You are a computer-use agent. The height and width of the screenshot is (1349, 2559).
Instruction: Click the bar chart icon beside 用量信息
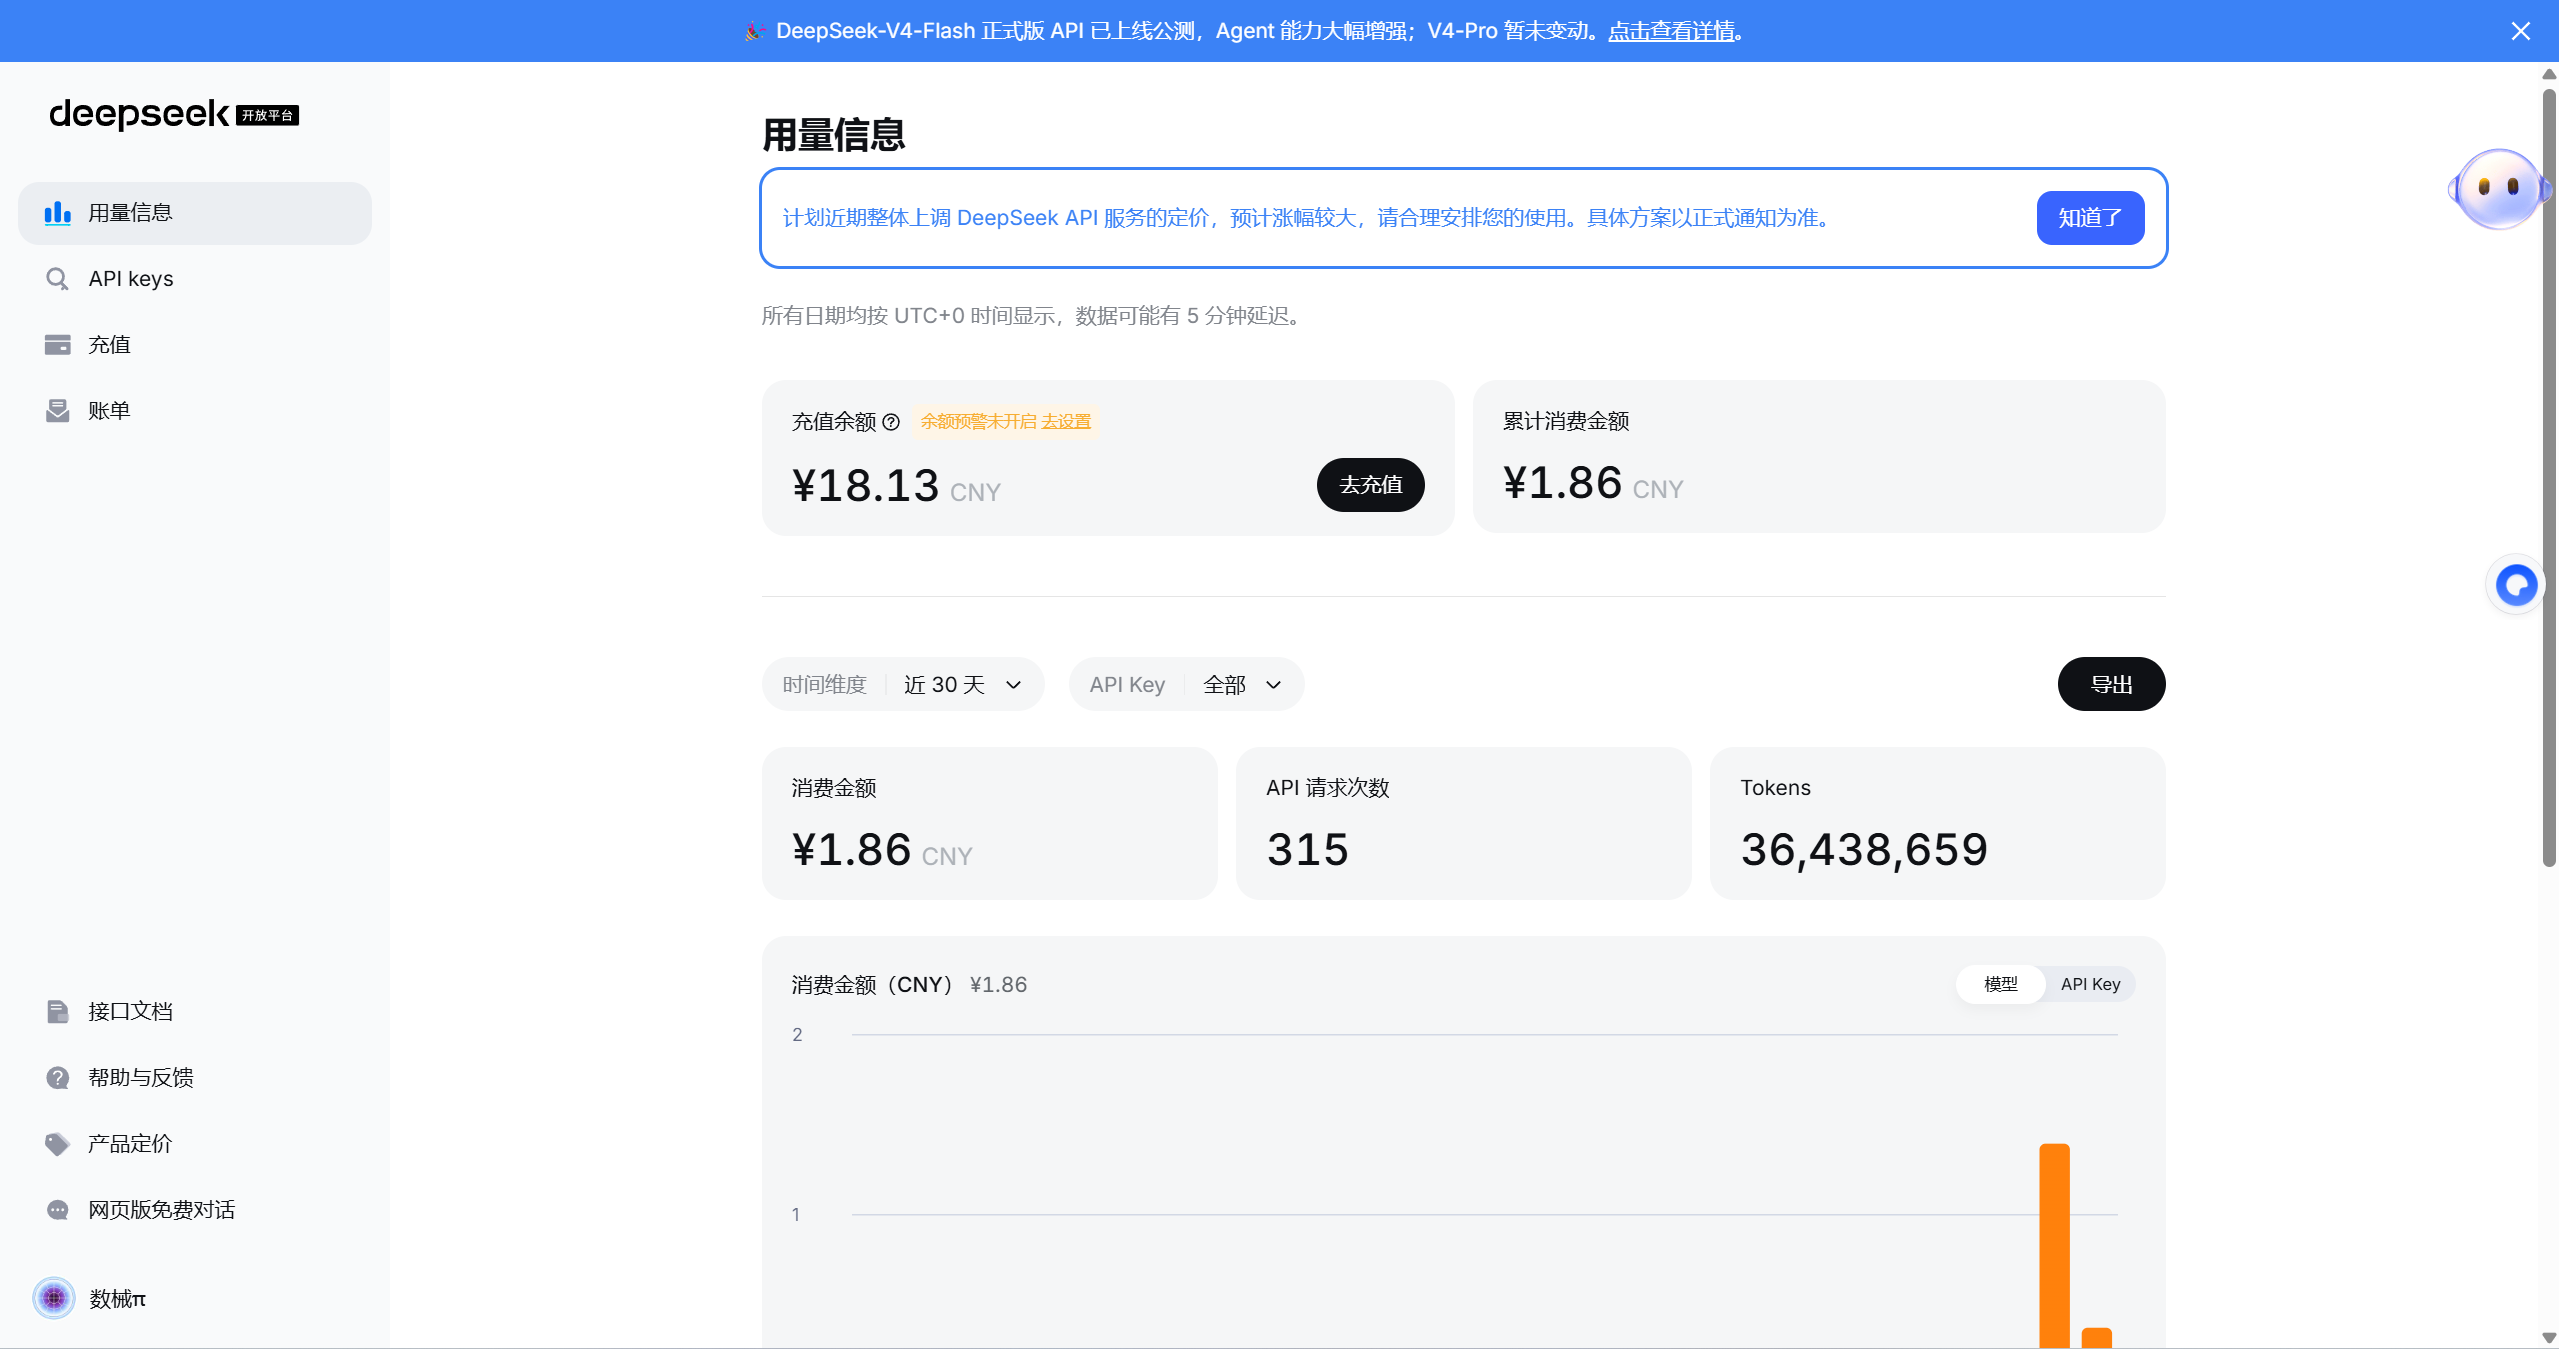coord(58,213)
